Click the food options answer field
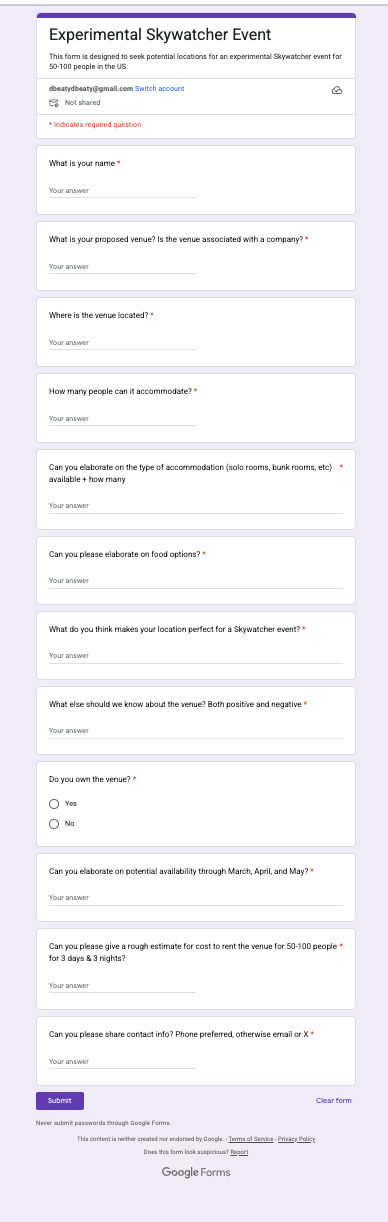This screenshot has width=388, height=1222. (x=196, y=580)
